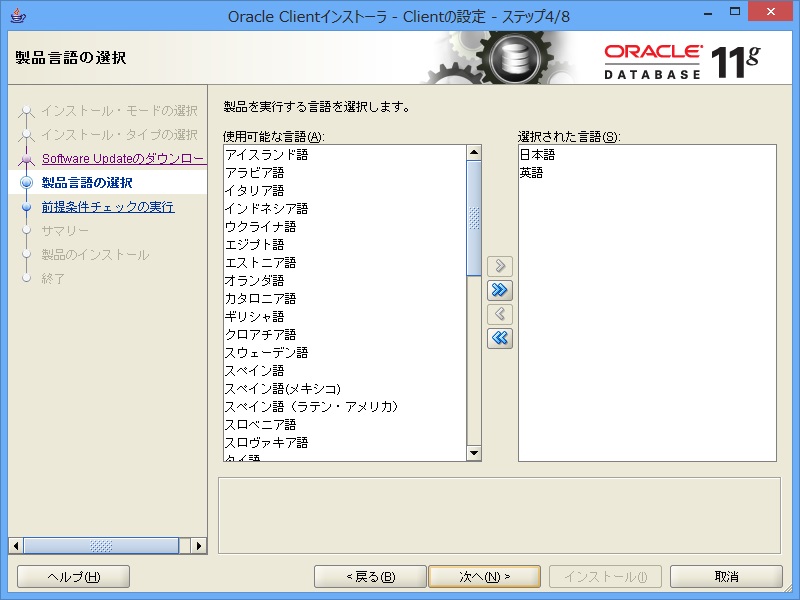Select the 製品言語の選択 step in sidebar
Screen dimensions: 800x600
point(87,183)
